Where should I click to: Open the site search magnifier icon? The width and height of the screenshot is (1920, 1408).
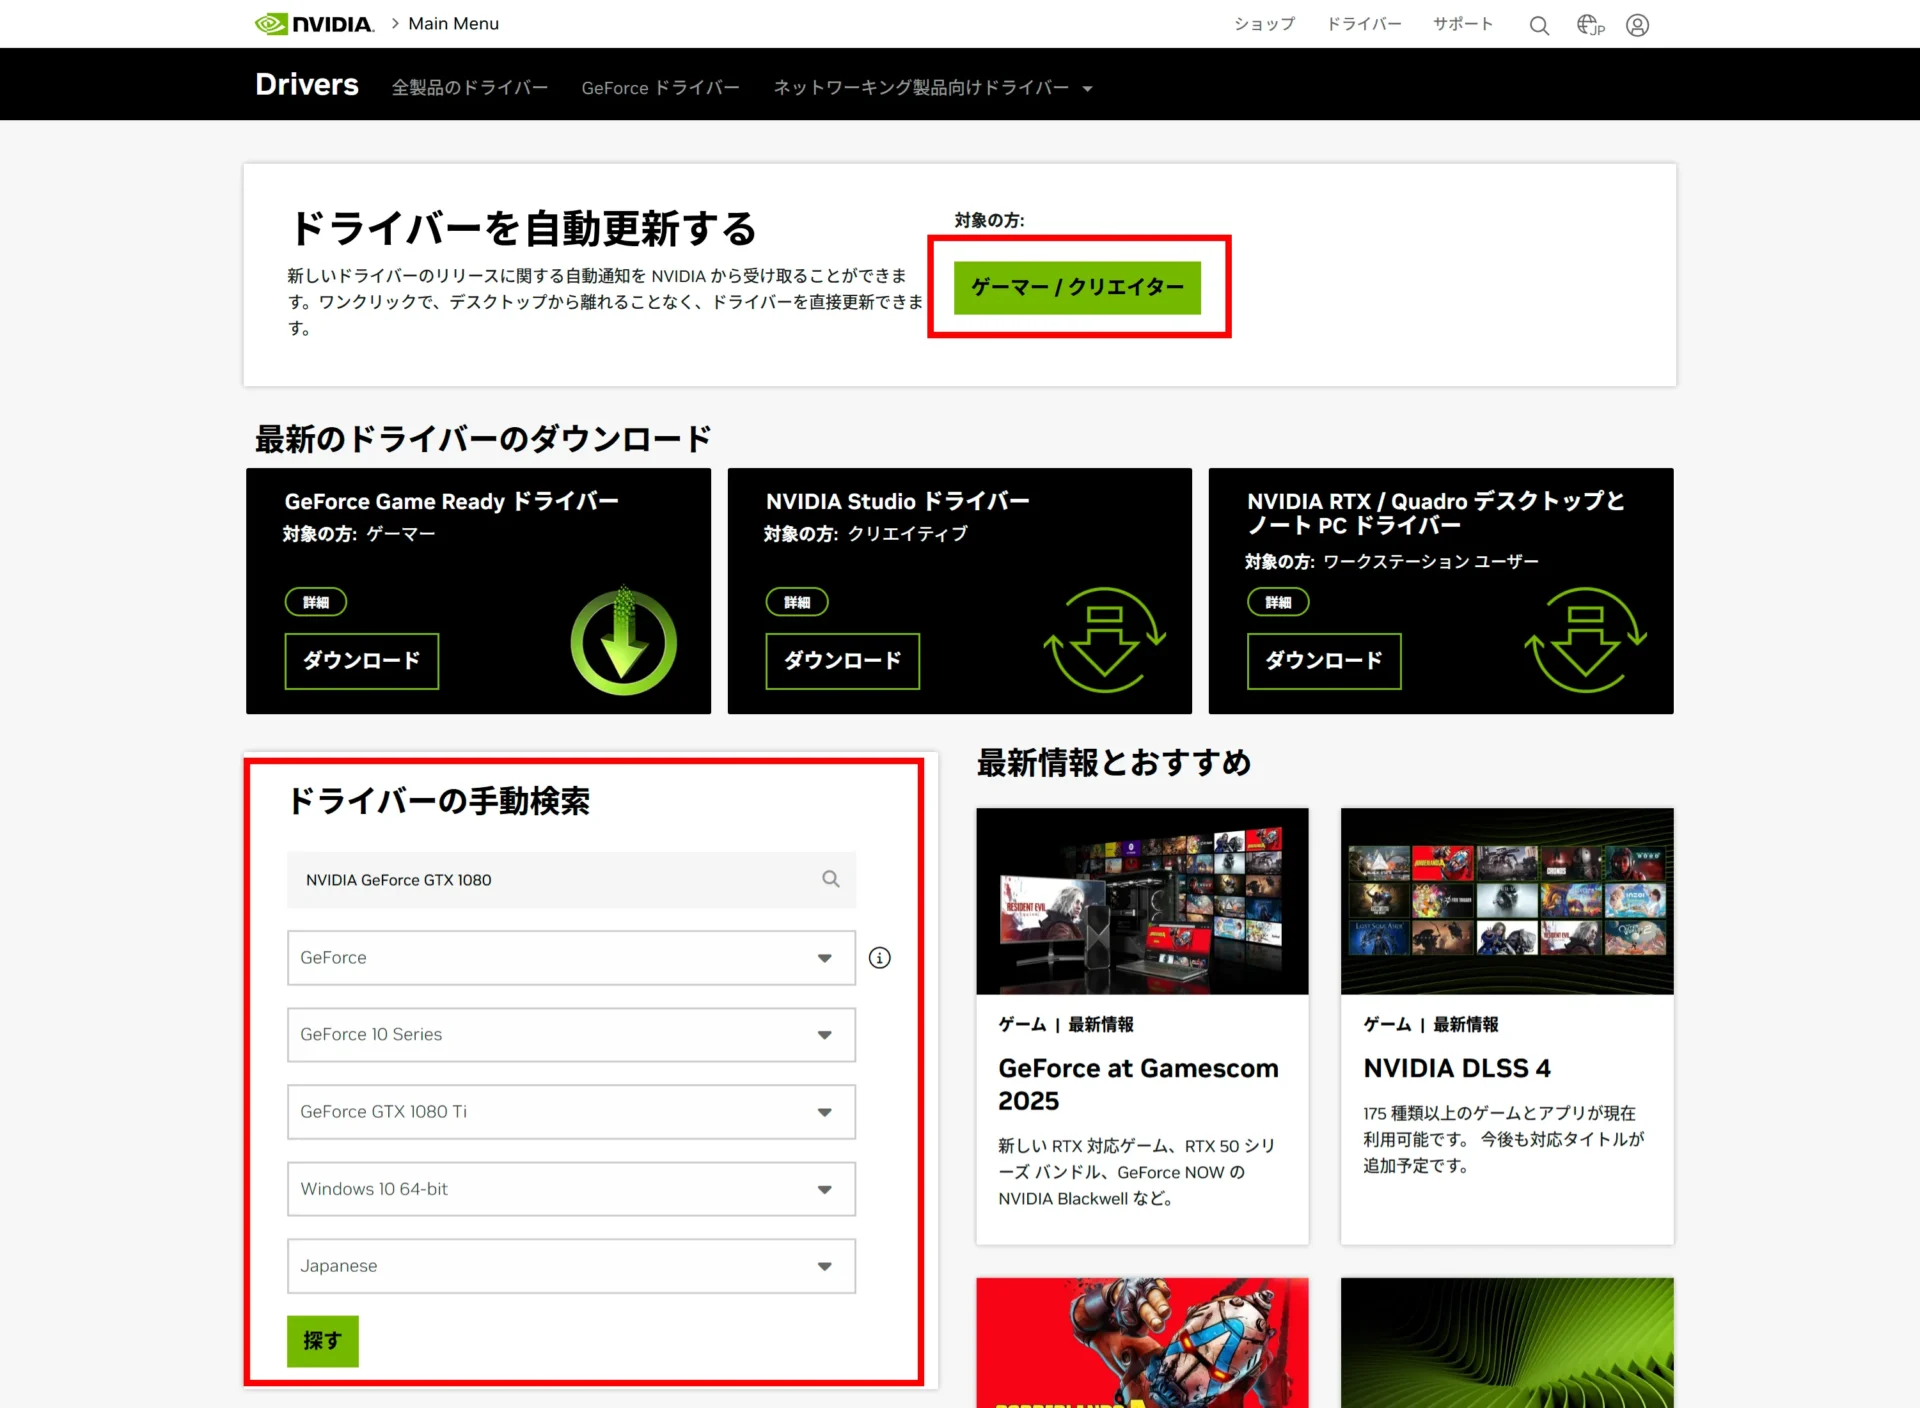[x=1539, y=25]
